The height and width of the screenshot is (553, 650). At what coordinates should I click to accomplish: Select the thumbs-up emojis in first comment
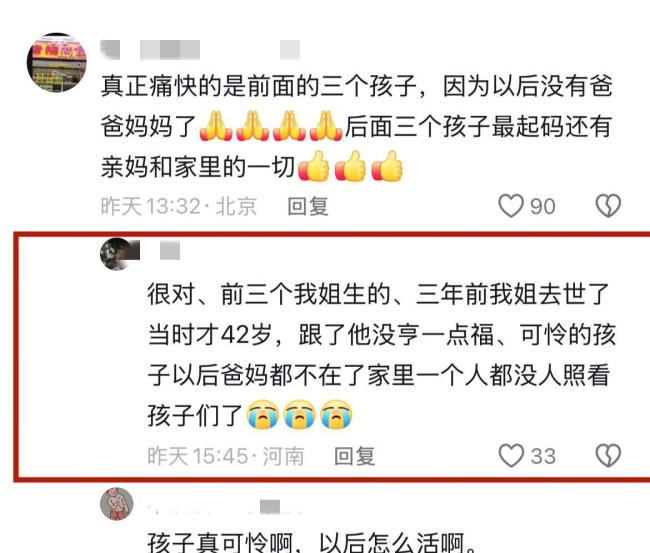(x=350, y=166)
